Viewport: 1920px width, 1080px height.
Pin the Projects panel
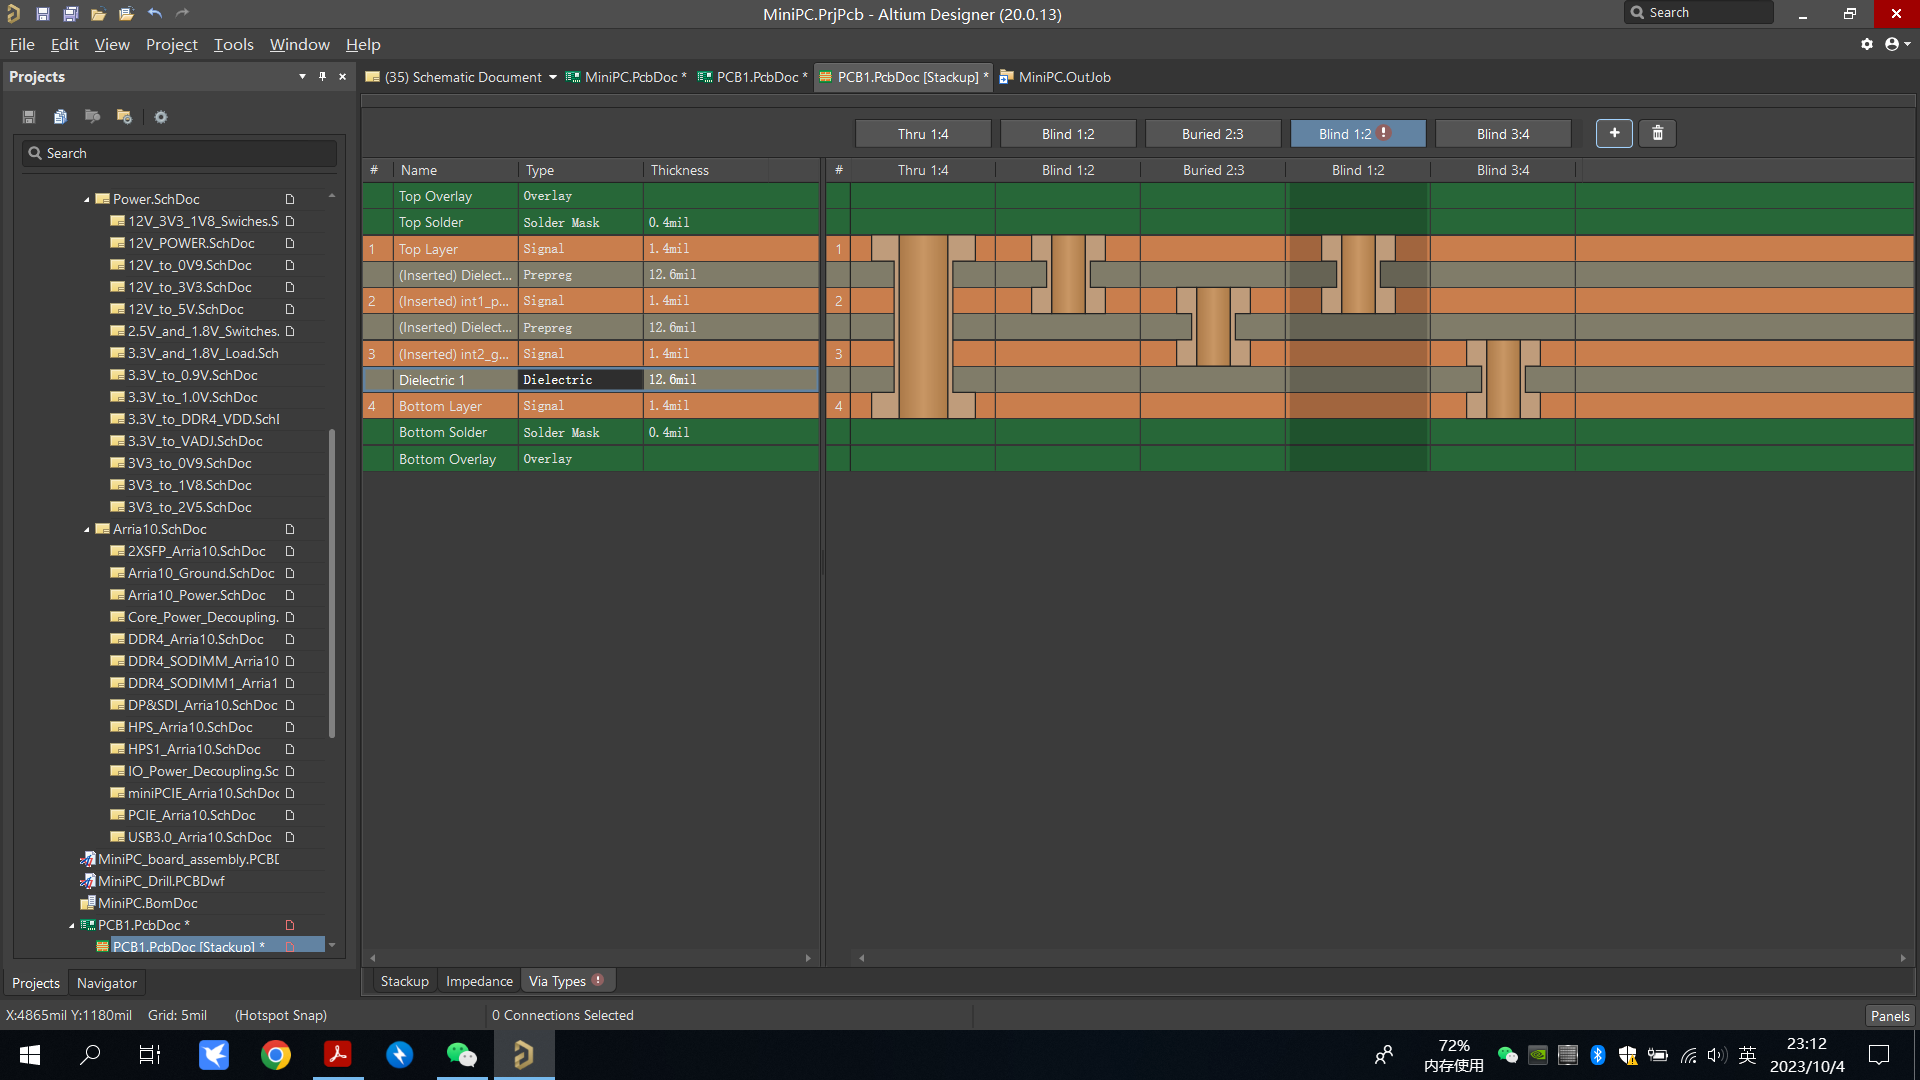pyautogui.click(x=322, y=76)
